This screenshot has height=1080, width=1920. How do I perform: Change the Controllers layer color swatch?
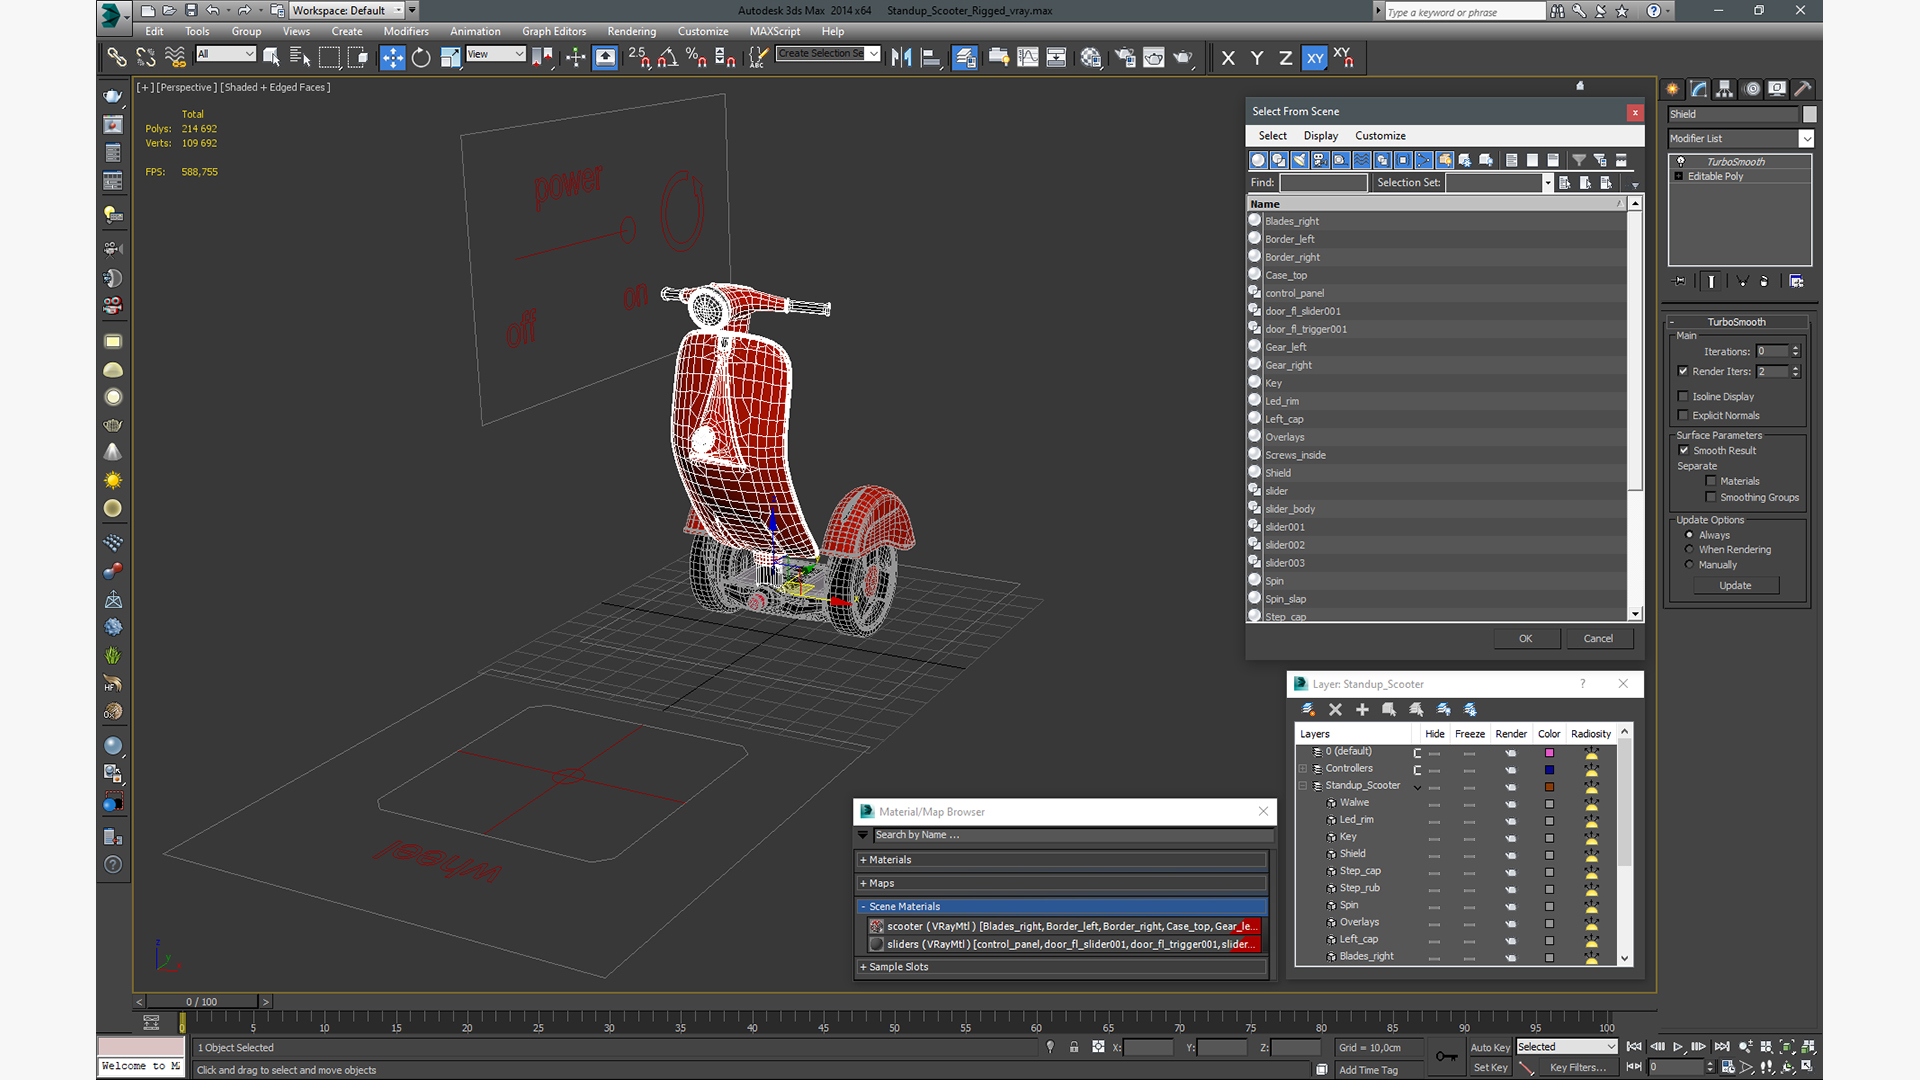1549,769
